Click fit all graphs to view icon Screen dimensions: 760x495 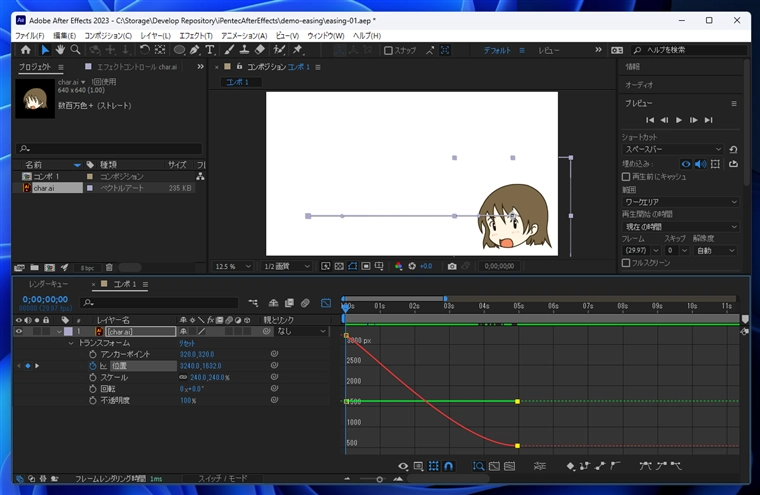pos(509,466)
